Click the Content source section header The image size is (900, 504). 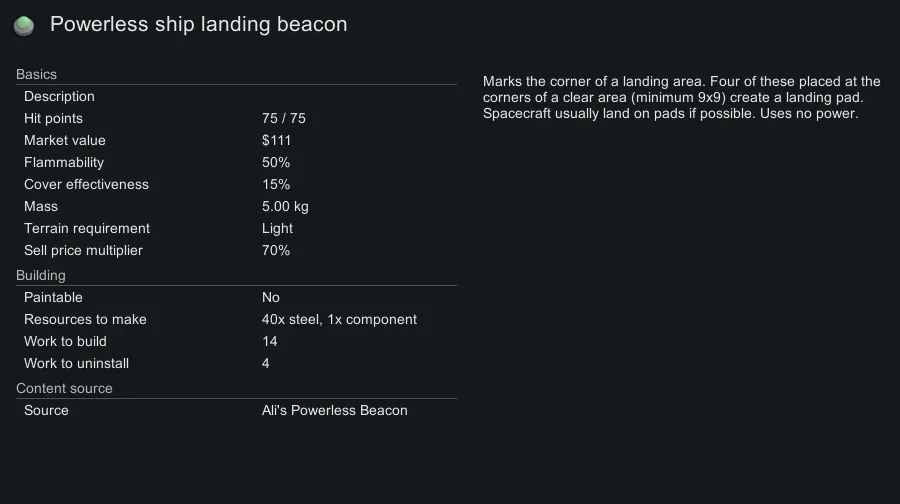pyautogui.click(x=64, y=389)
